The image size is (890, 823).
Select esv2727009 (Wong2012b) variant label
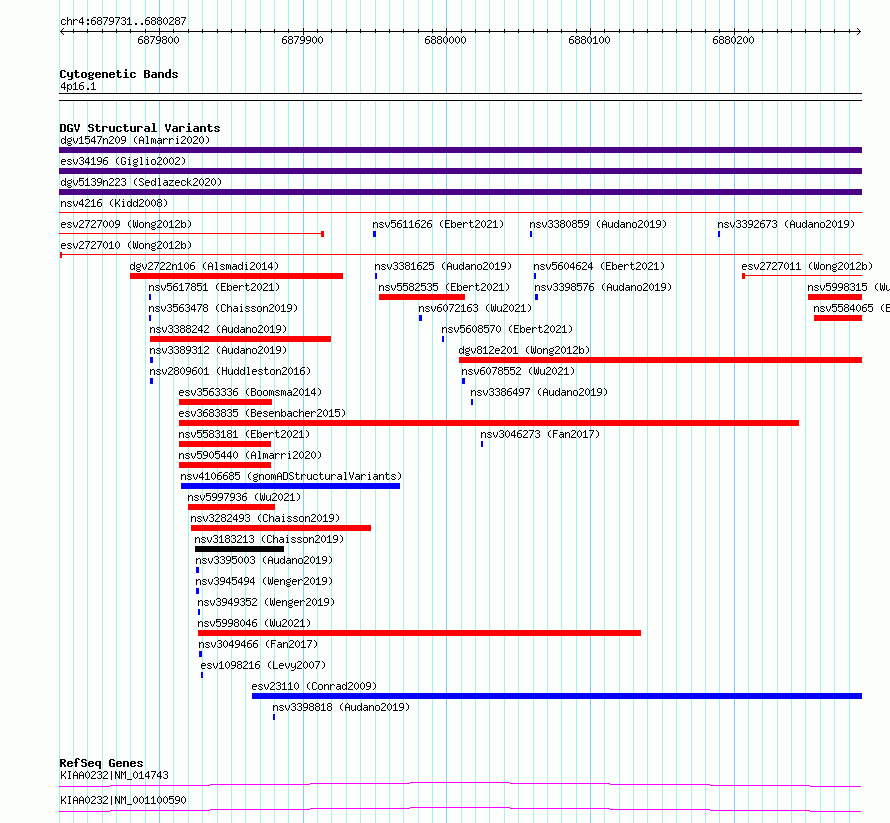(126, 224)
